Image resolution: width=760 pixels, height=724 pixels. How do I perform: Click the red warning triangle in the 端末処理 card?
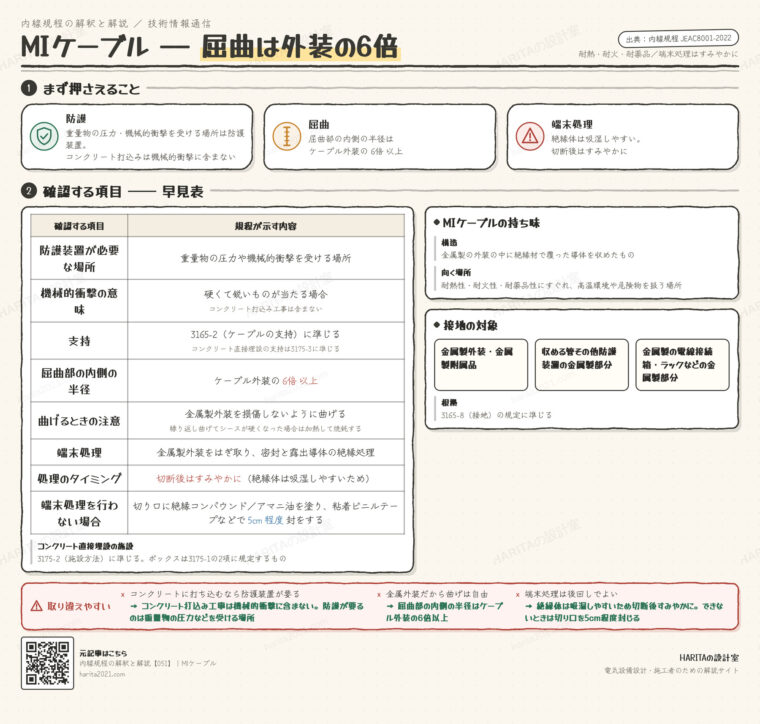[530, 136]
